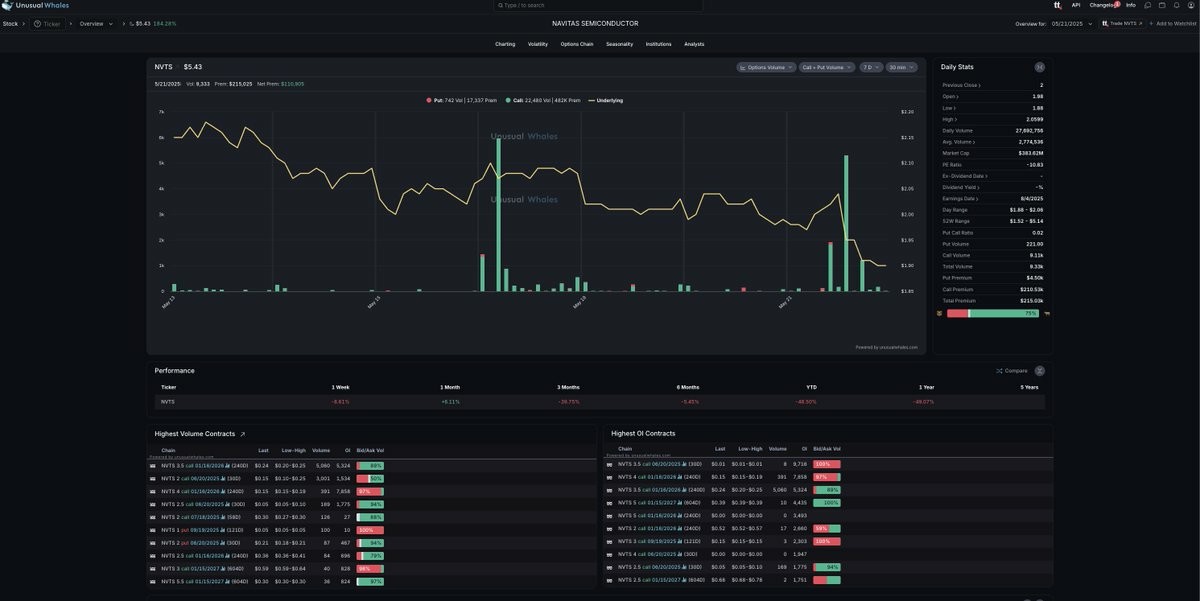Click the rightmost top-bar menu icon
The image size is (1200, 601).
click(x=1190, y=5)
